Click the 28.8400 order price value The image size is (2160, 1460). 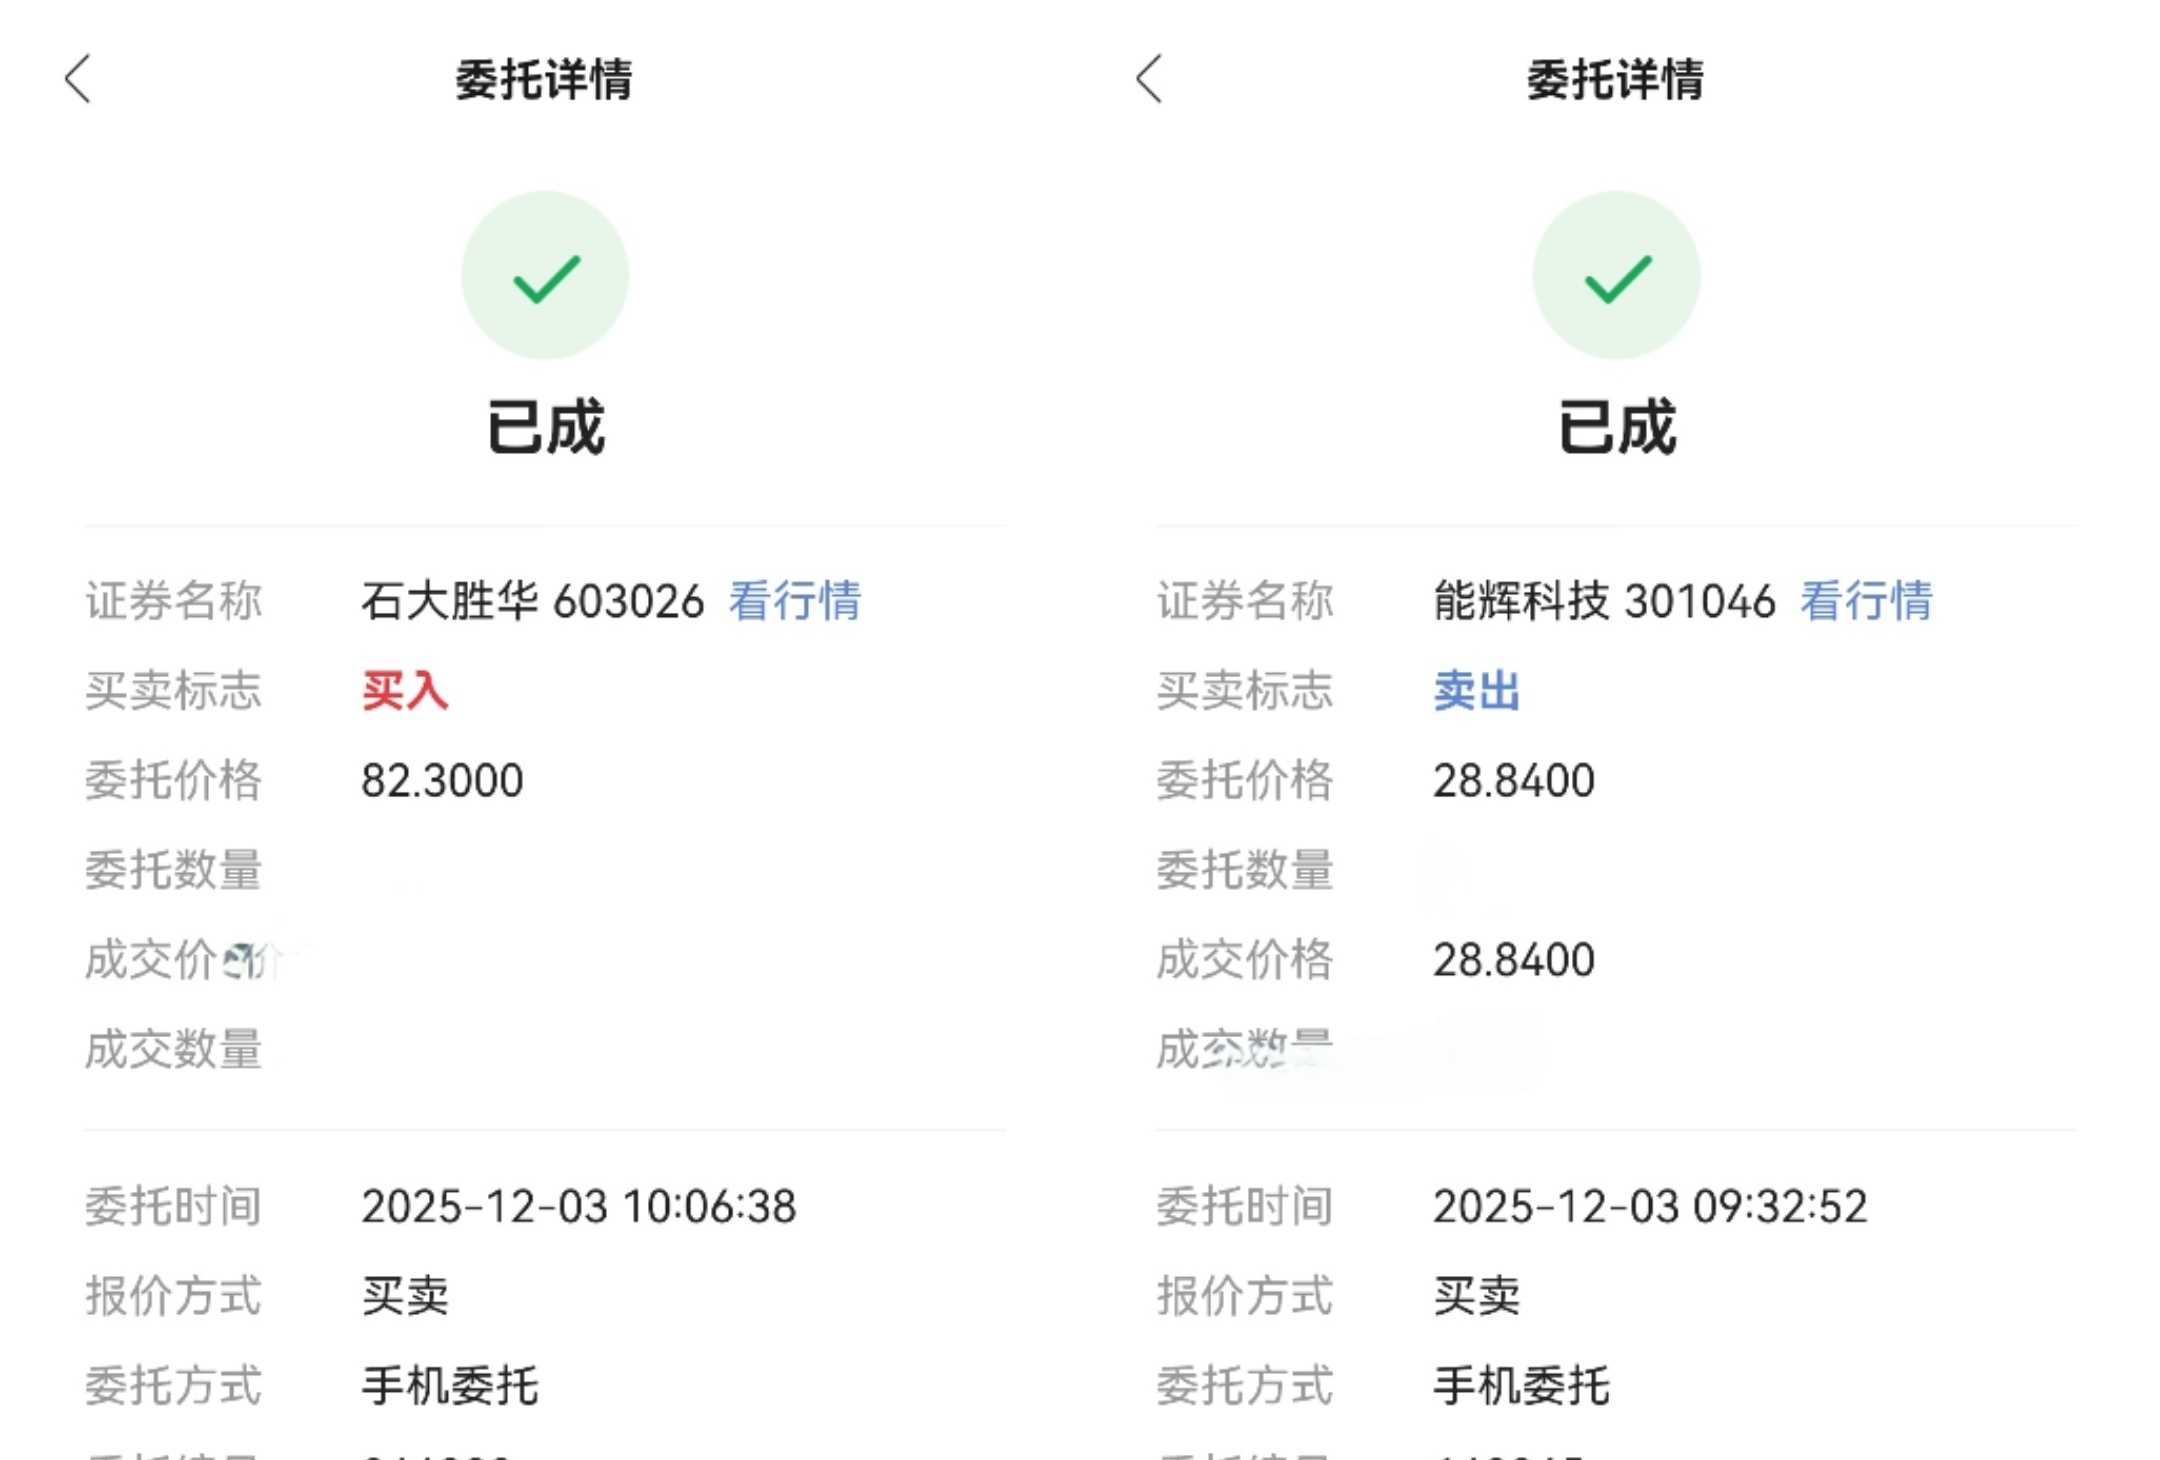pyautogui.click(x=1513, y=781)
